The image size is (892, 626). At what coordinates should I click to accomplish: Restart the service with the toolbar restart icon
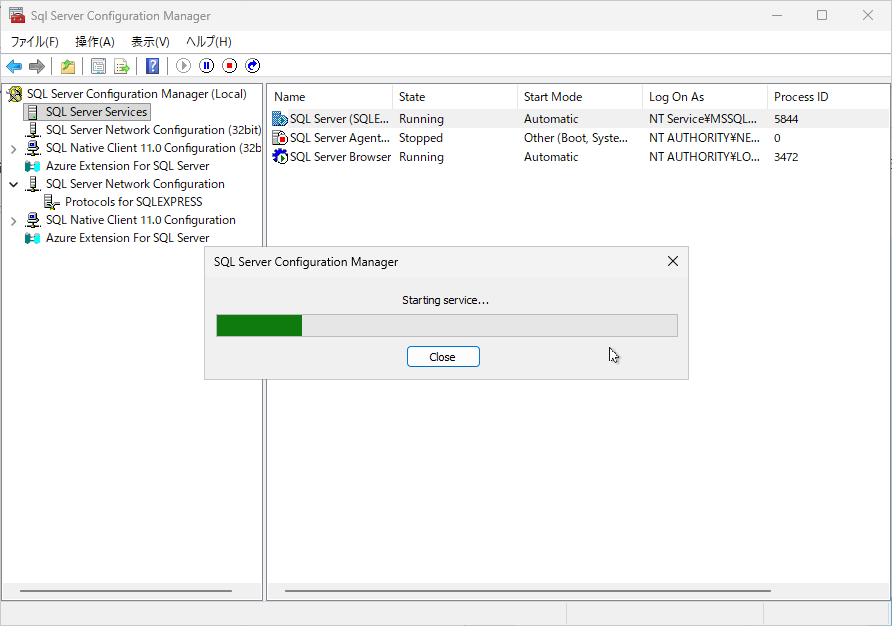(253, 66)
